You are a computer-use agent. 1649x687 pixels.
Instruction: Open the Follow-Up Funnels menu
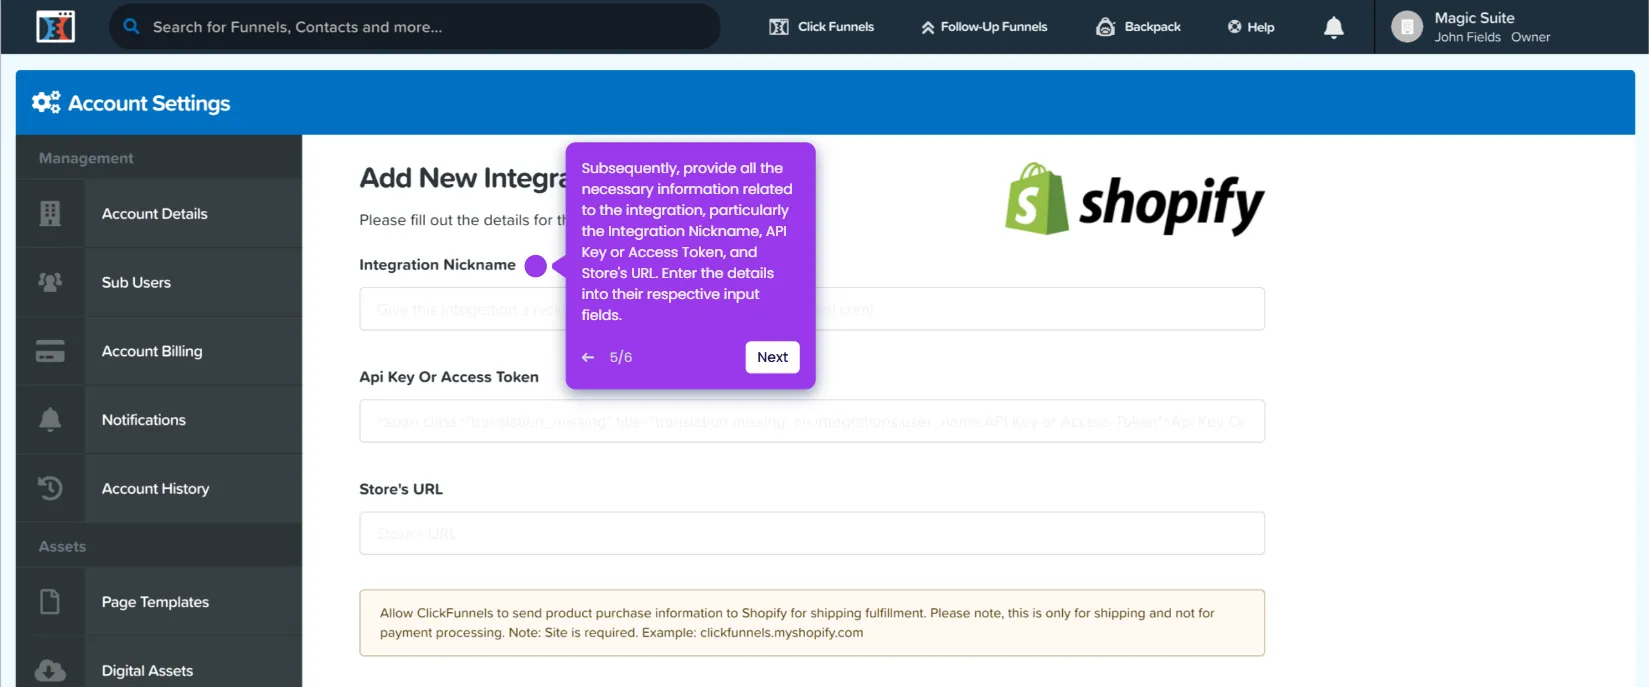pos(984,27)
